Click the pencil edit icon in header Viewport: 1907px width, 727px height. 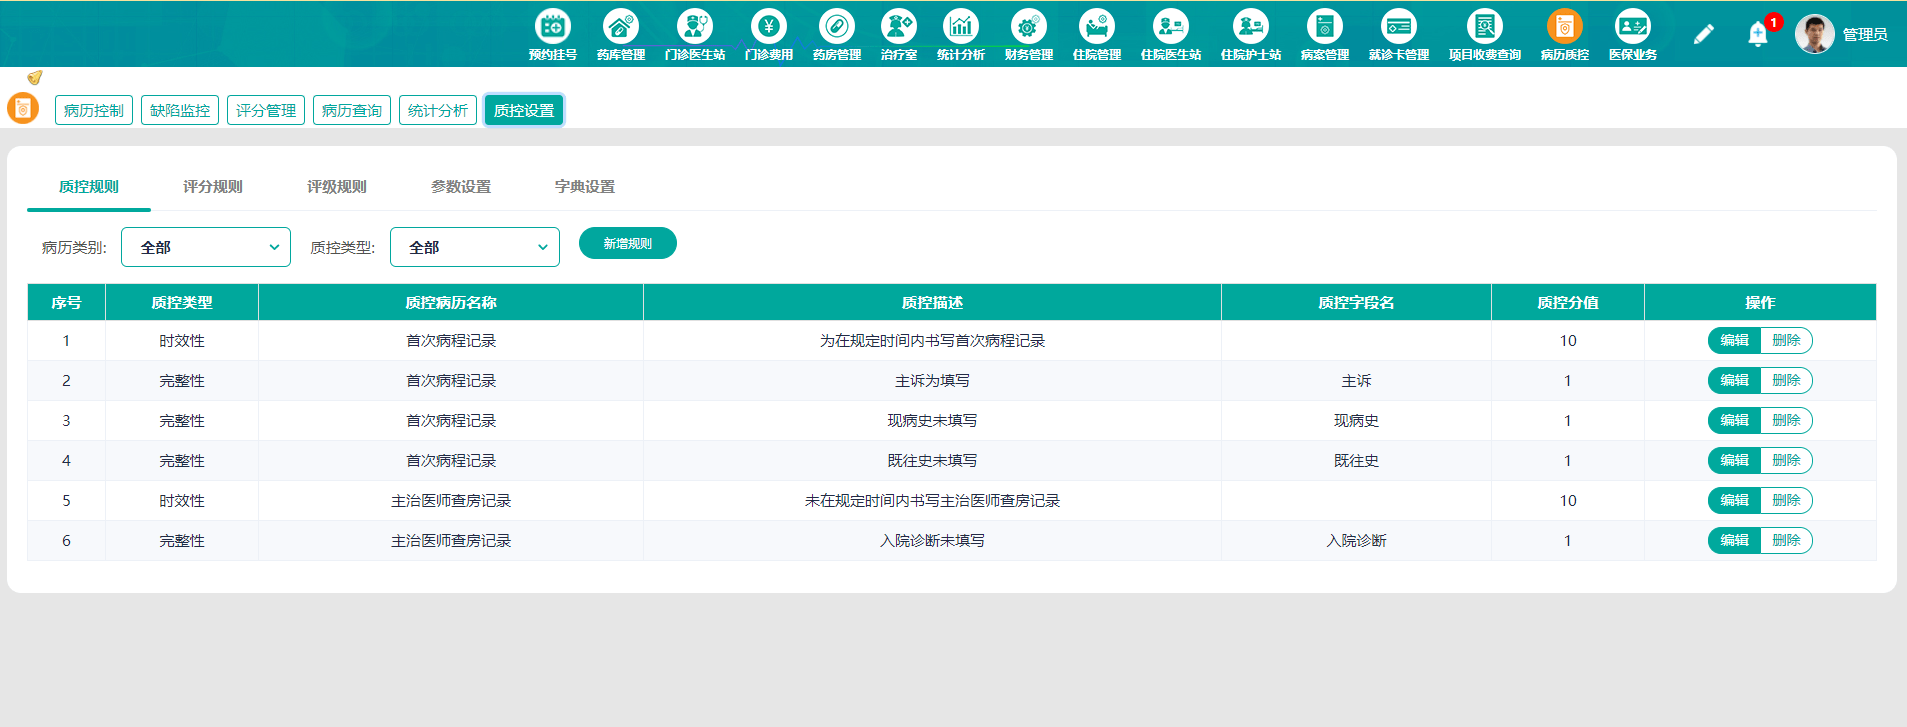point(1704,35)
